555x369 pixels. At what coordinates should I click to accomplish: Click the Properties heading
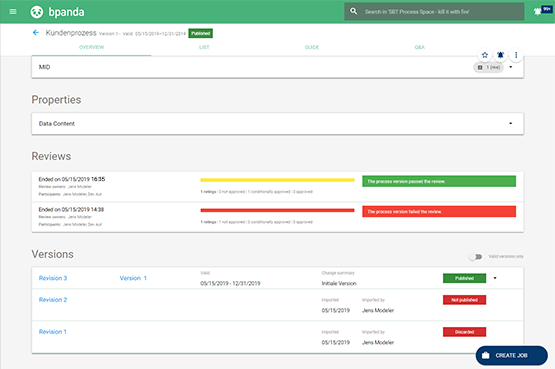[56, 100]
